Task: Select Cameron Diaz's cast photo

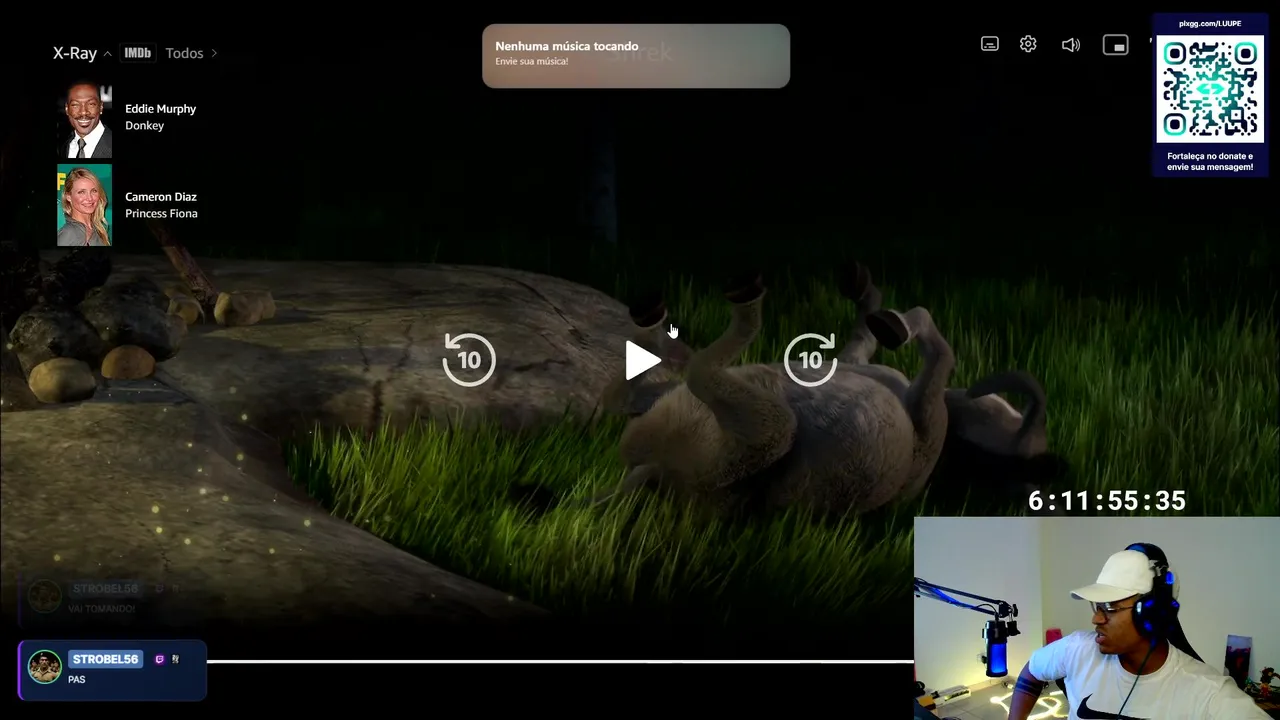Action: [85, 205]
